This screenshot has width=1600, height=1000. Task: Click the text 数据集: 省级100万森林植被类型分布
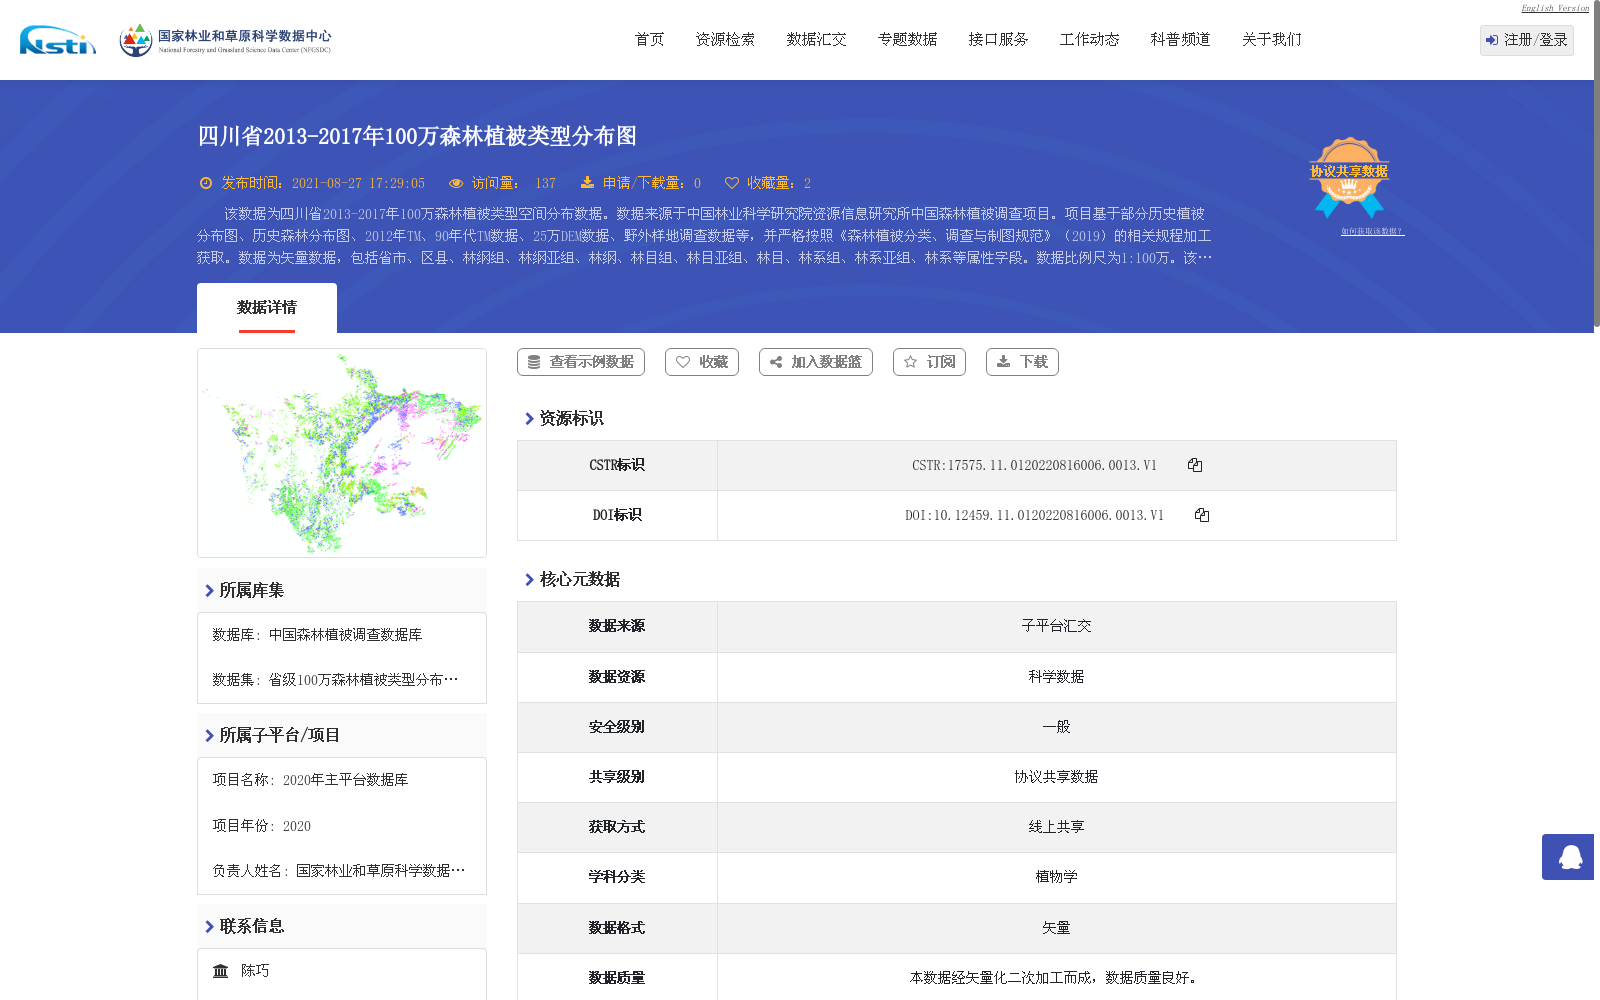tap(335, 680)
